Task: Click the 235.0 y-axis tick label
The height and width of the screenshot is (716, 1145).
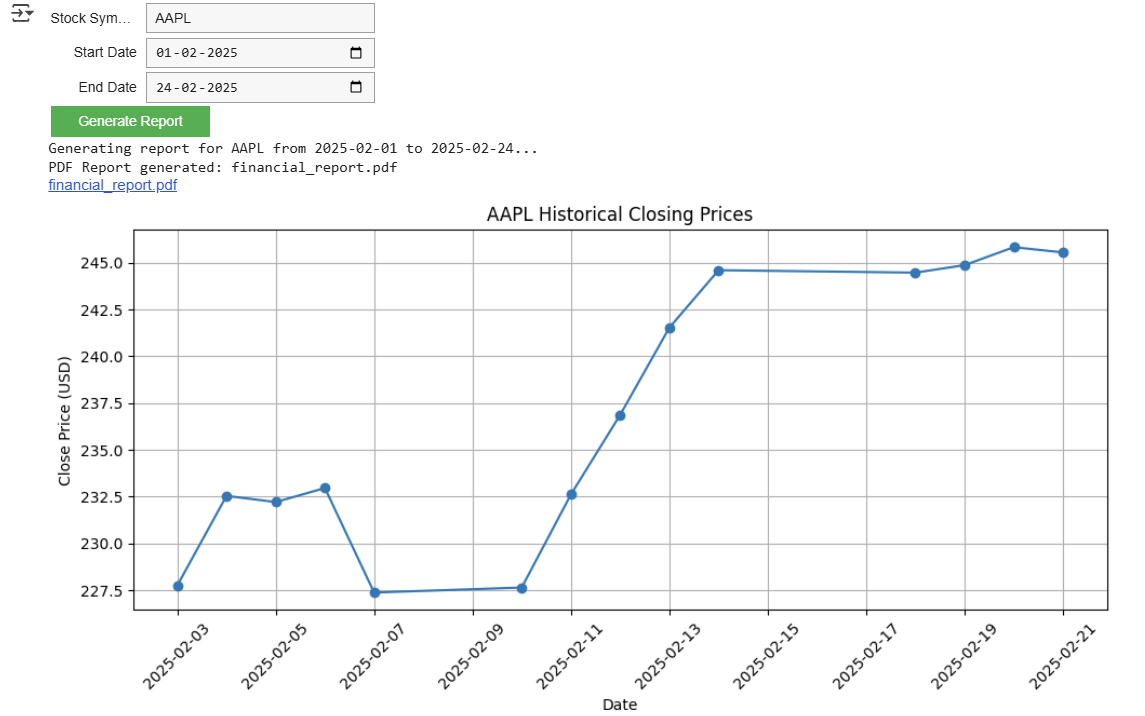Action: point(102,450)
